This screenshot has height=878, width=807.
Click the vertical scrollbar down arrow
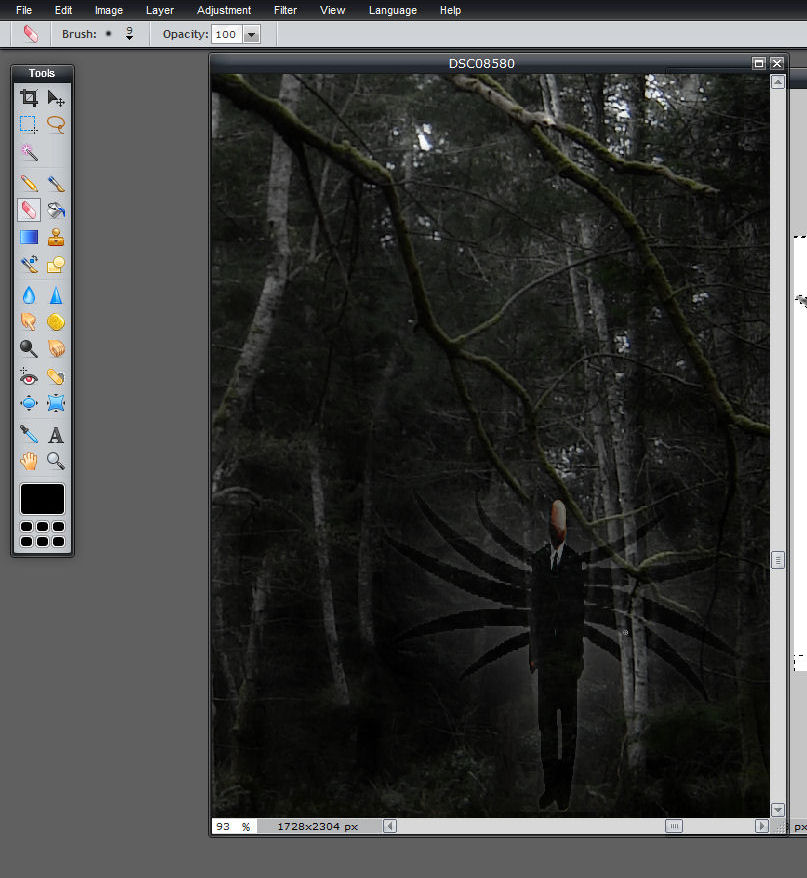point(777,810)
